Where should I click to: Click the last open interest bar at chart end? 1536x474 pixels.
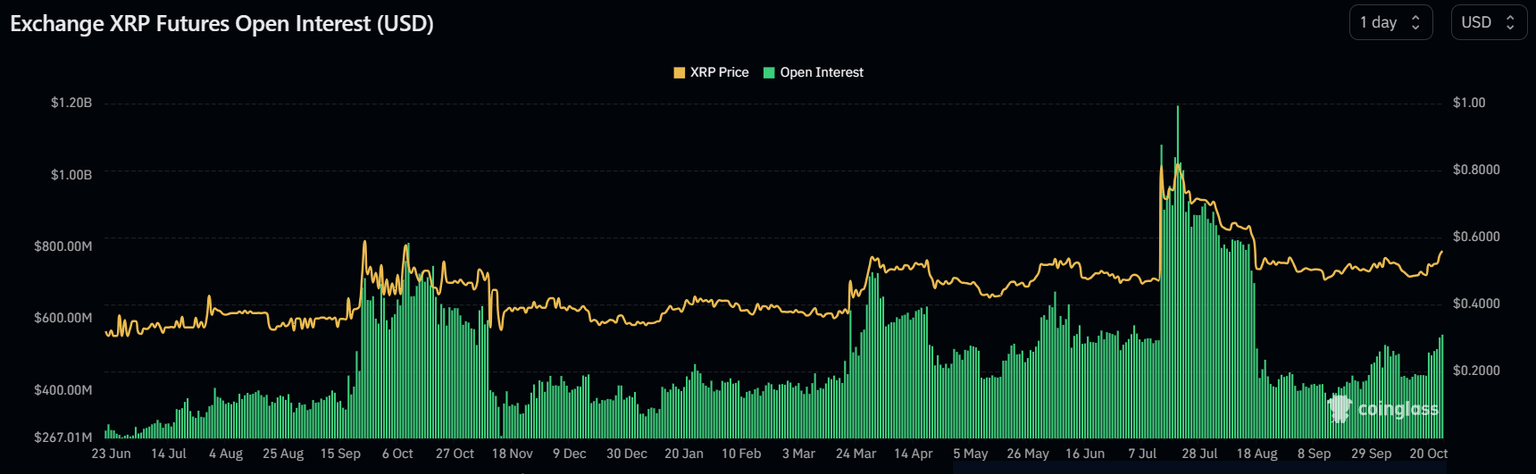click(1442, 387)
